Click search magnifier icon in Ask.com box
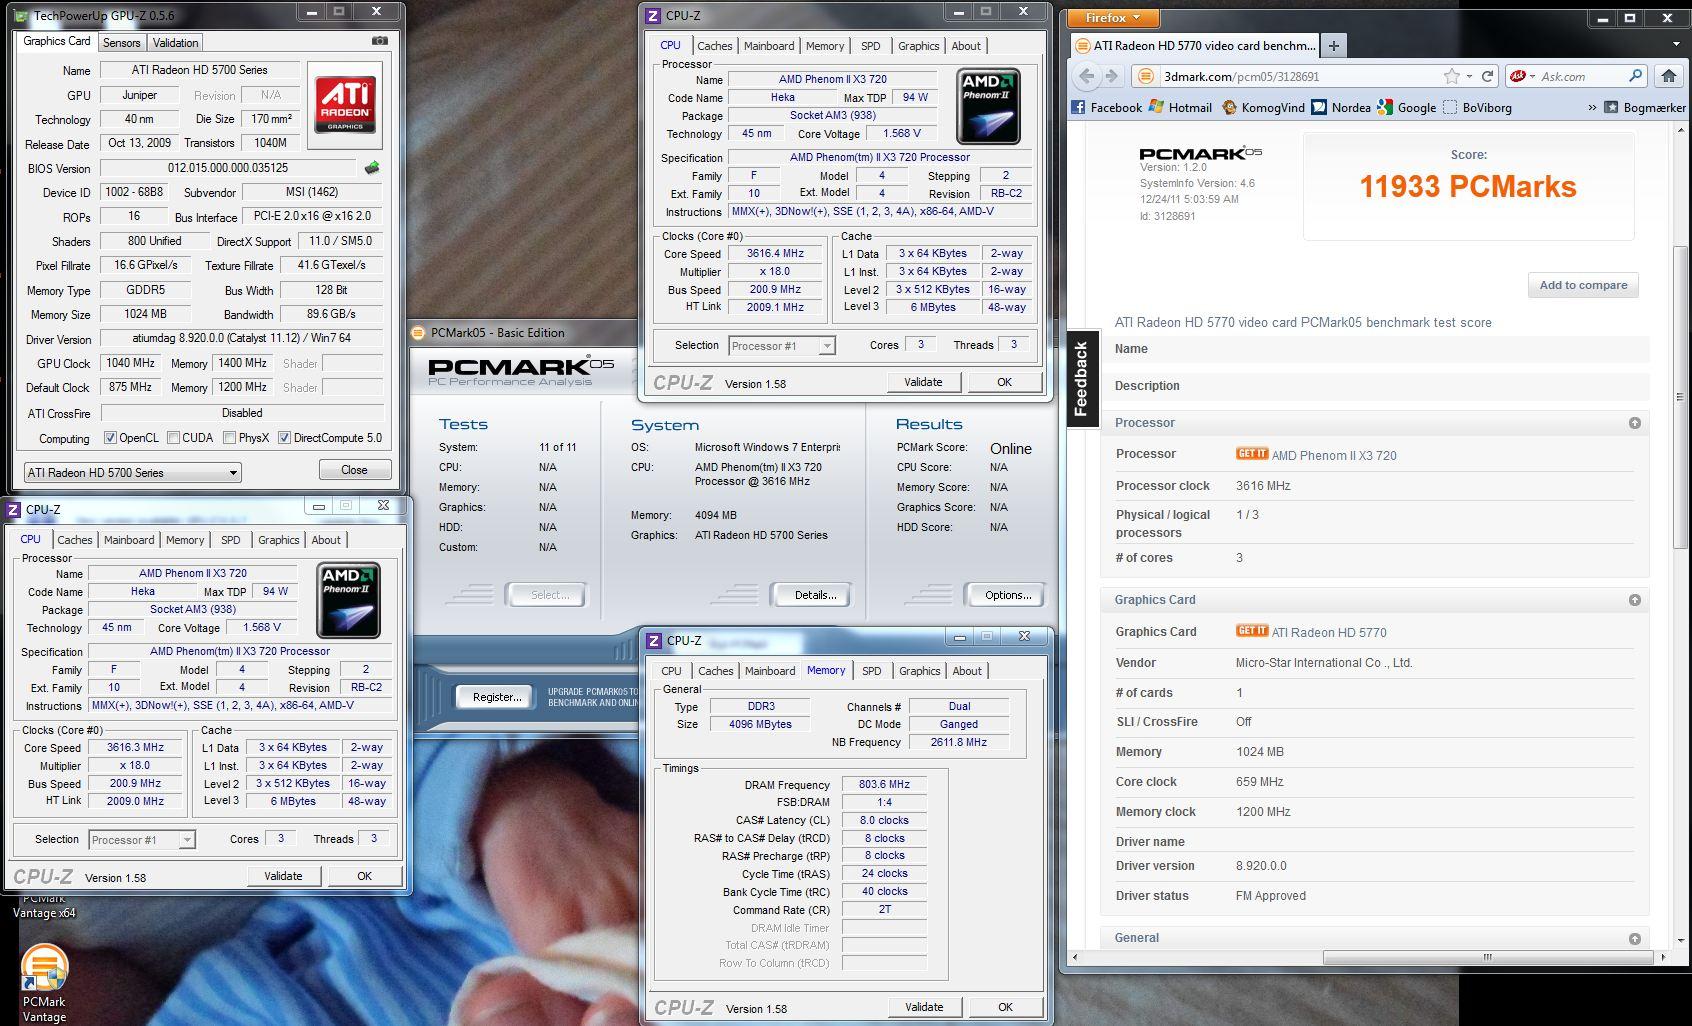The image size is (1692, 1026). 1636,76
